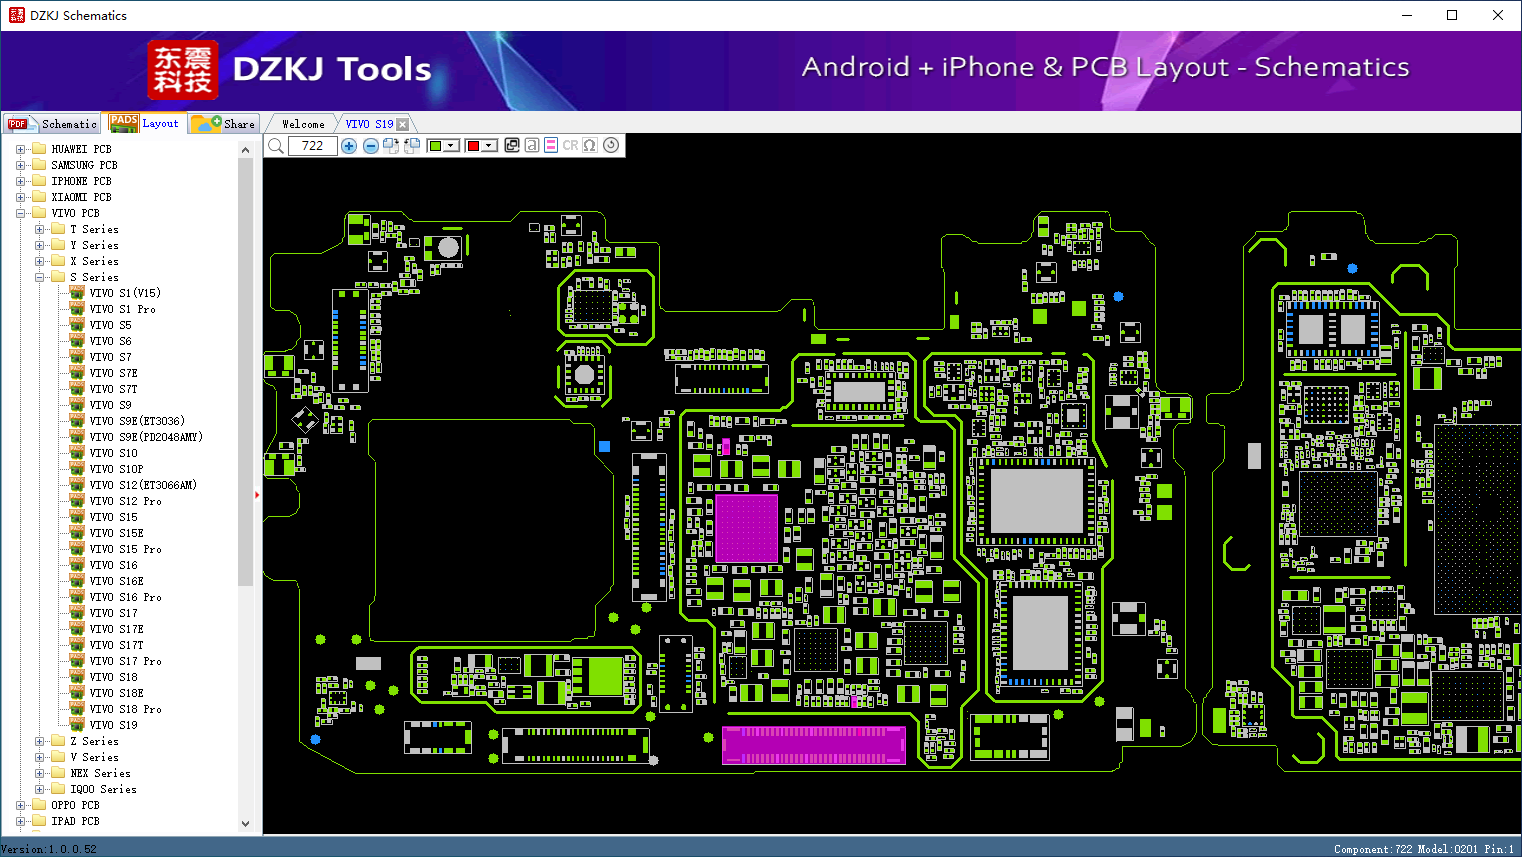
Task: Open the Share tab
Action: click(224, 124)
